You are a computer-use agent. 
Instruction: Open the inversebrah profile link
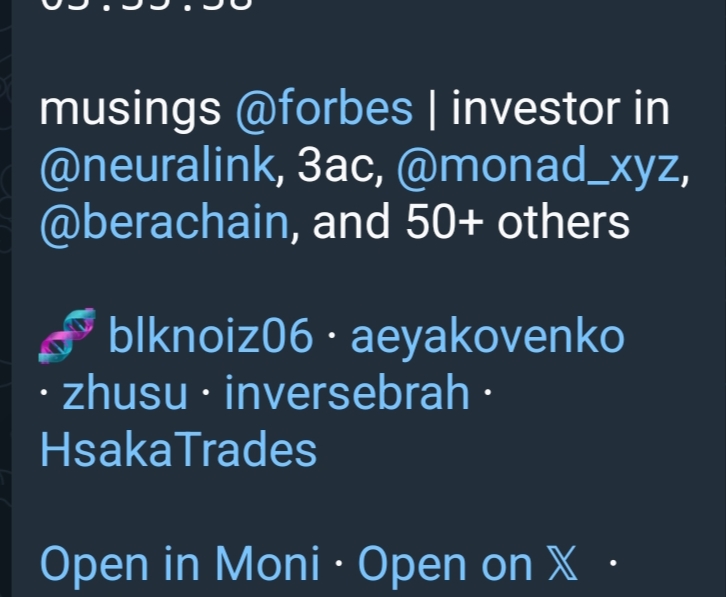(347, 394)
